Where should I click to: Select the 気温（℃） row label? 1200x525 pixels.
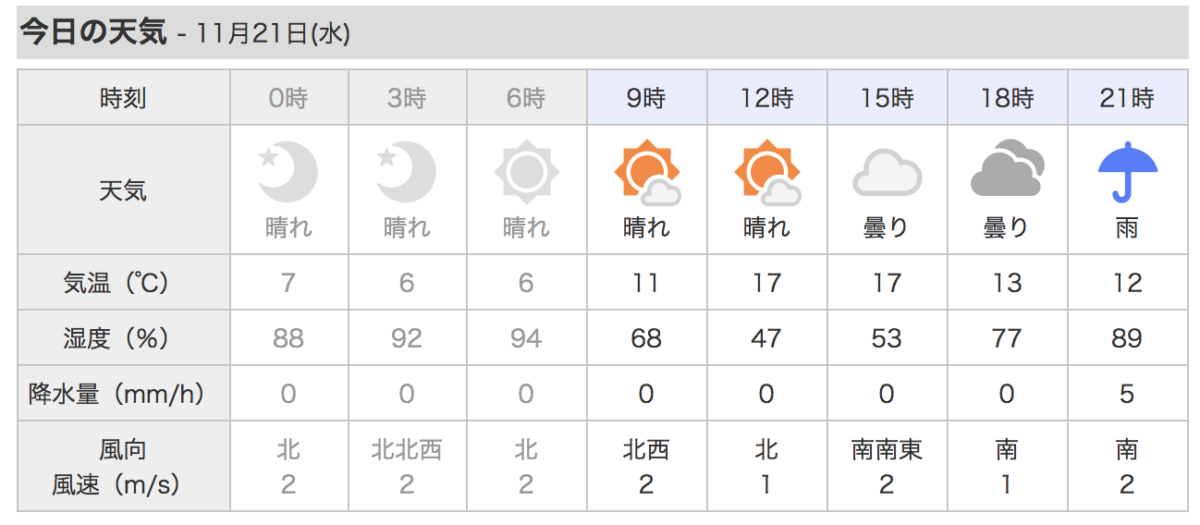[x=123, y=283]
